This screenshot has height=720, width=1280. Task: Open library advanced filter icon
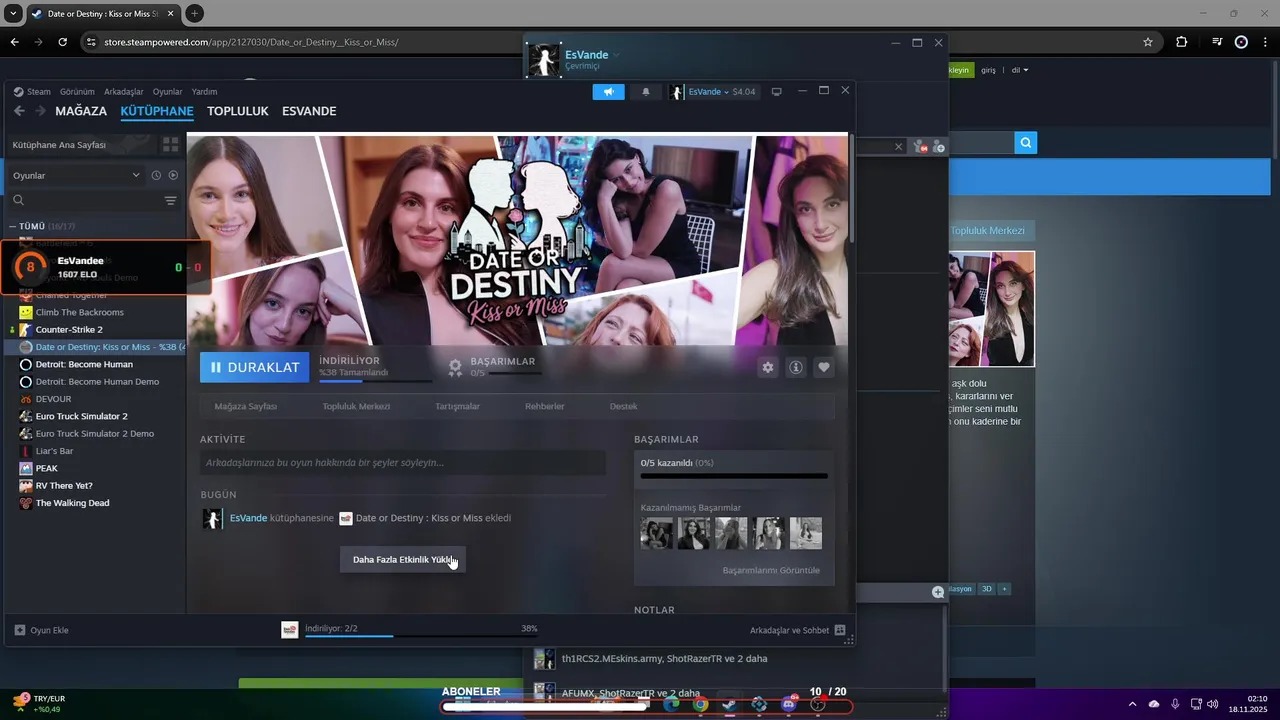170,201
